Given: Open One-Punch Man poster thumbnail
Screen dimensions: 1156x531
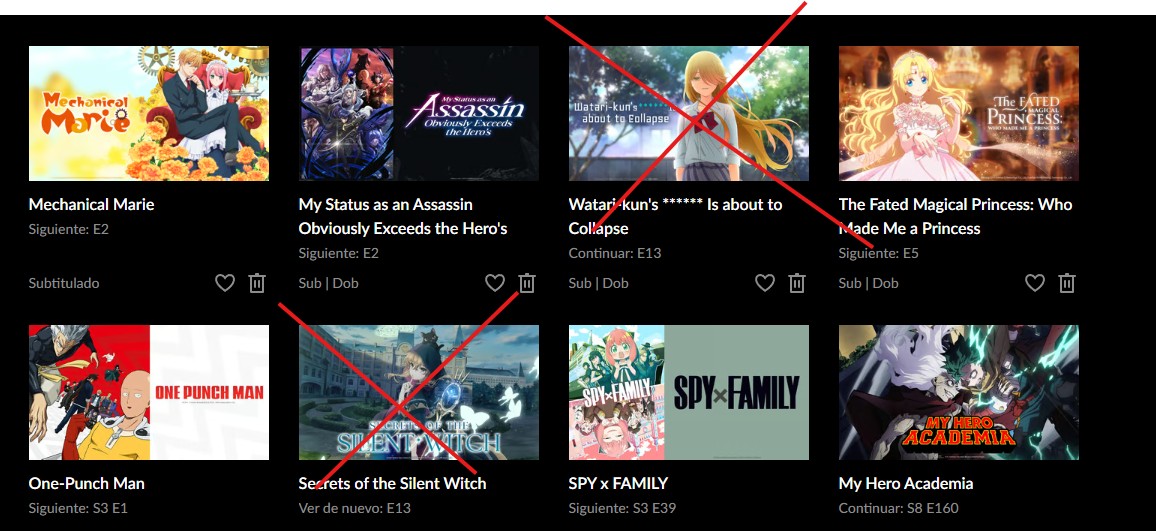Looking at the screenshot, I should tap(149, 392).
